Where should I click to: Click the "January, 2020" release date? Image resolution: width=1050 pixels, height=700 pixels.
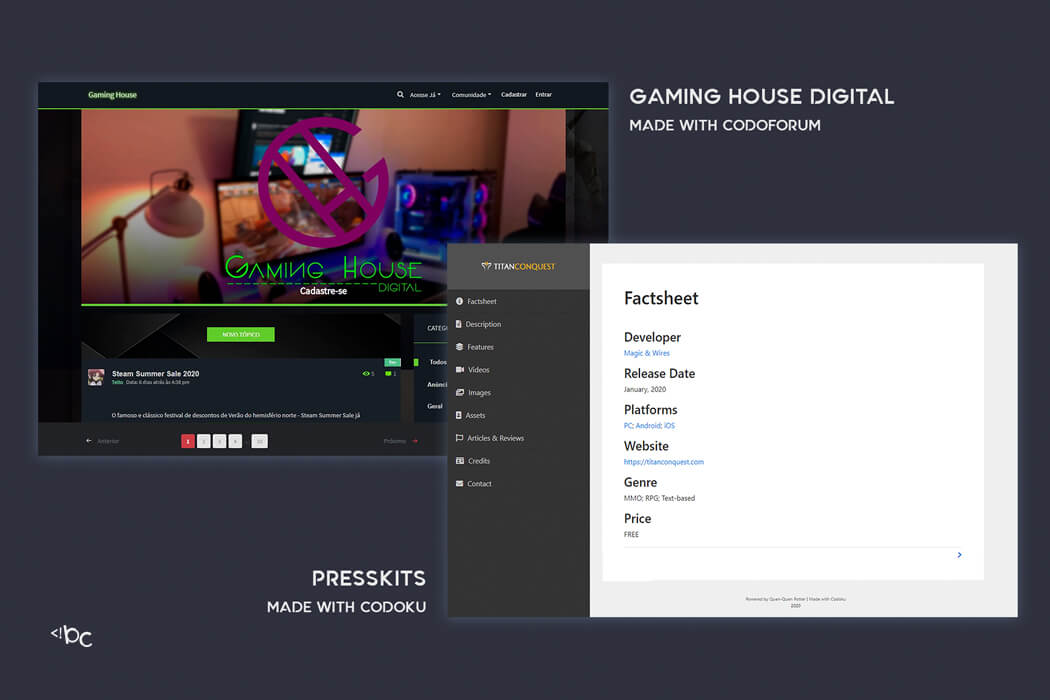point(645,389)
